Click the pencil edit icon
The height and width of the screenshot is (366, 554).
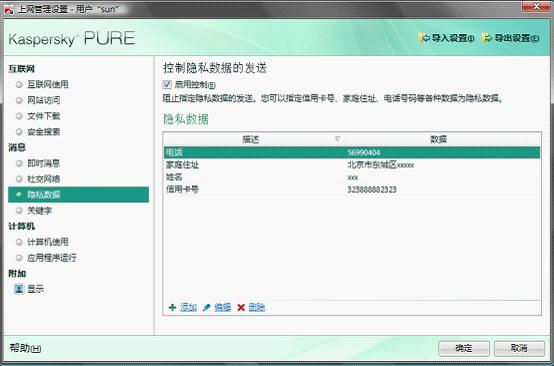point(207,307)
